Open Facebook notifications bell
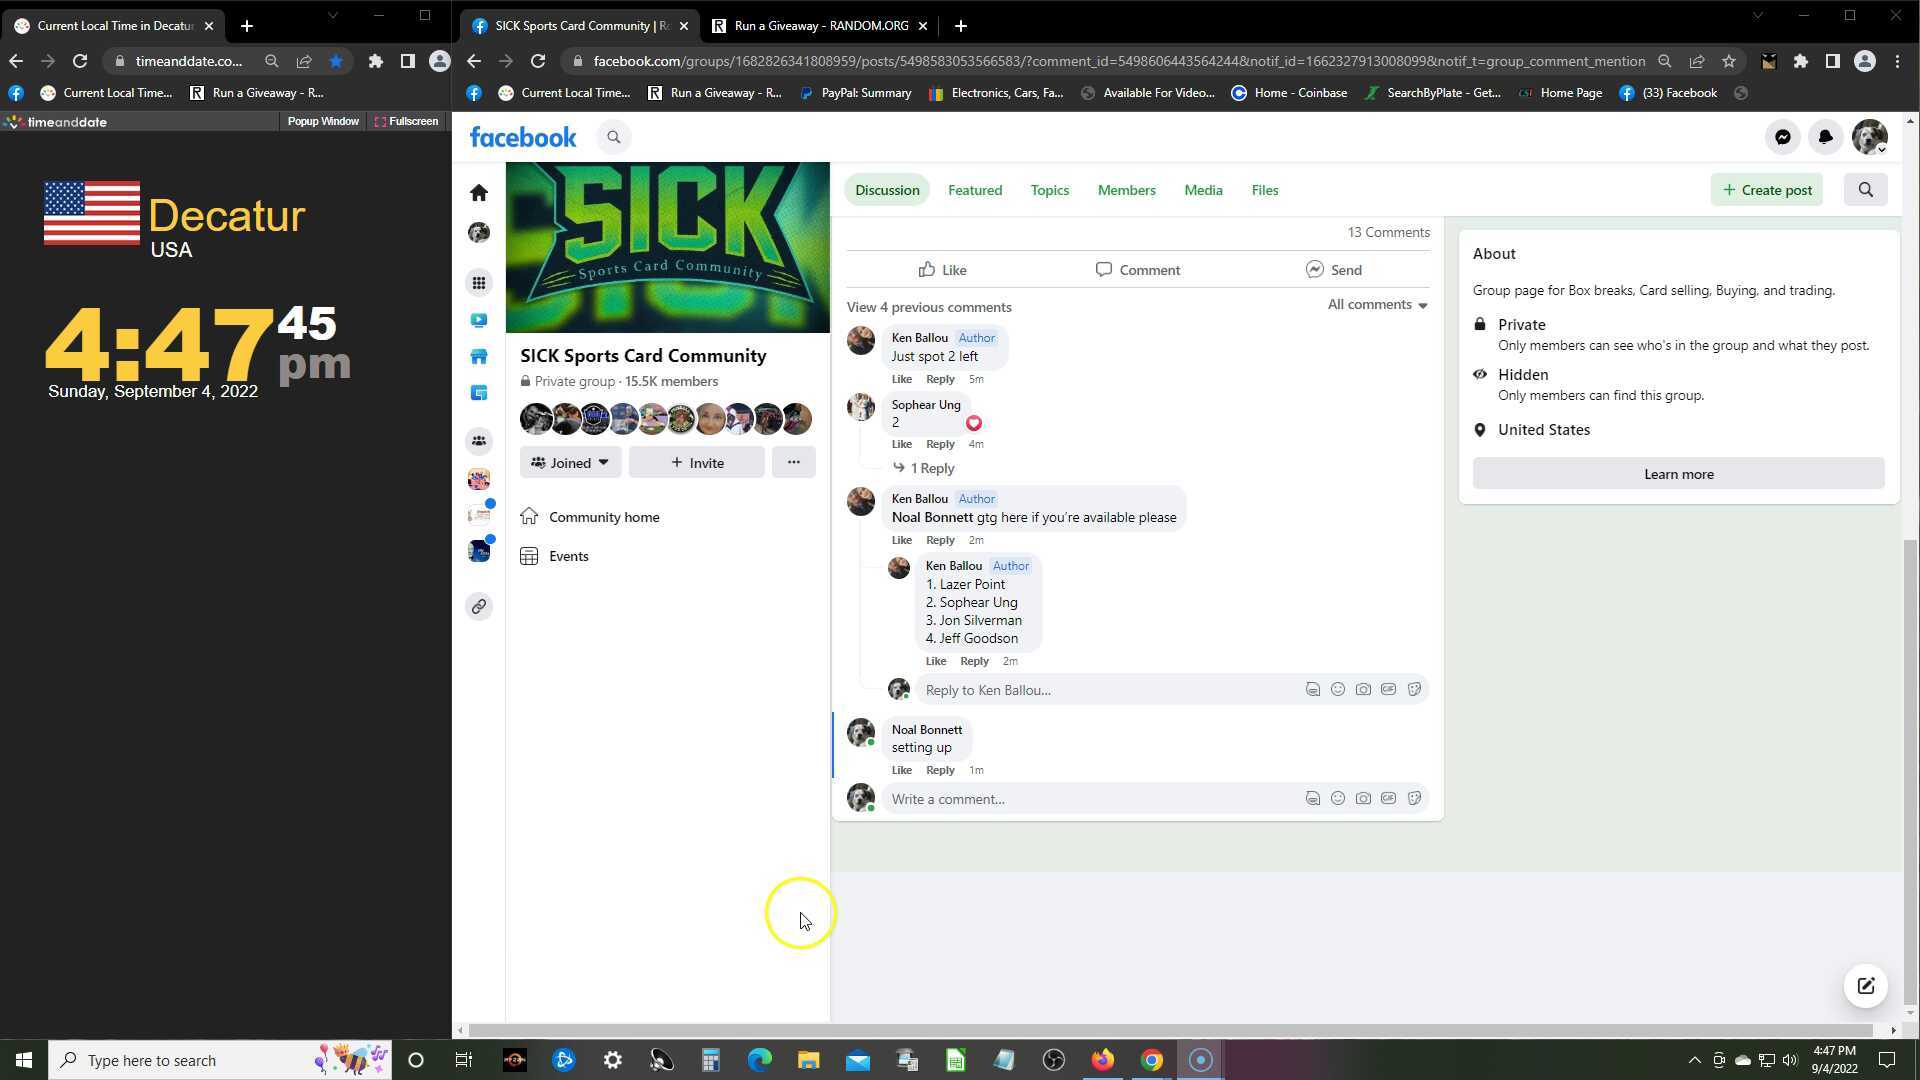The width and height of the screenshot is (1920, 1080). click(1825, 138)
